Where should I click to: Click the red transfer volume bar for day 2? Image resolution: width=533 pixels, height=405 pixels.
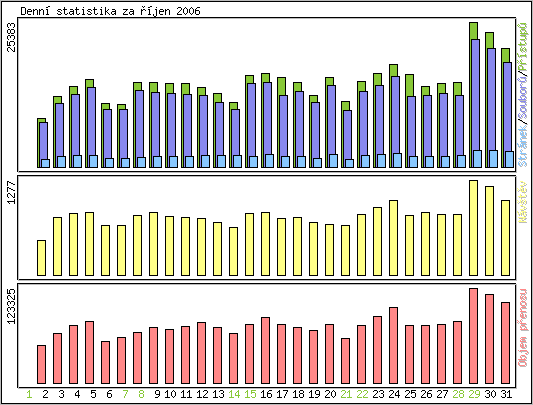pyautogui.click(x=41, y=365)
